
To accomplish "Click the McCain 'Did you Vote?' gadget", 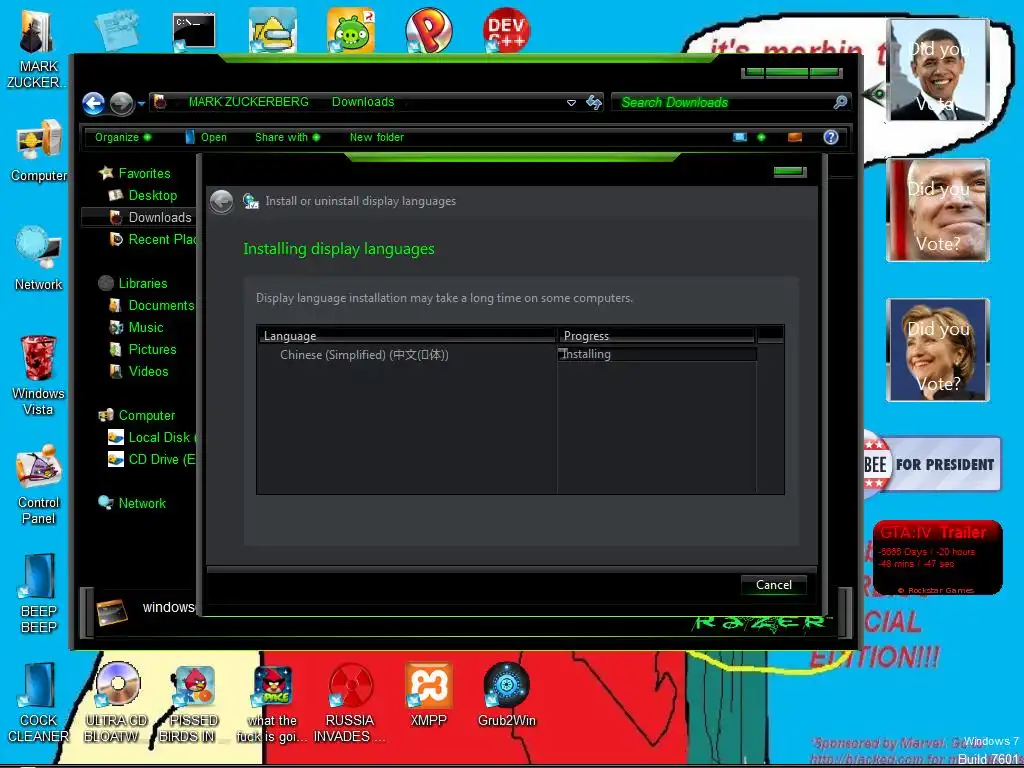I will click(938, 210).
